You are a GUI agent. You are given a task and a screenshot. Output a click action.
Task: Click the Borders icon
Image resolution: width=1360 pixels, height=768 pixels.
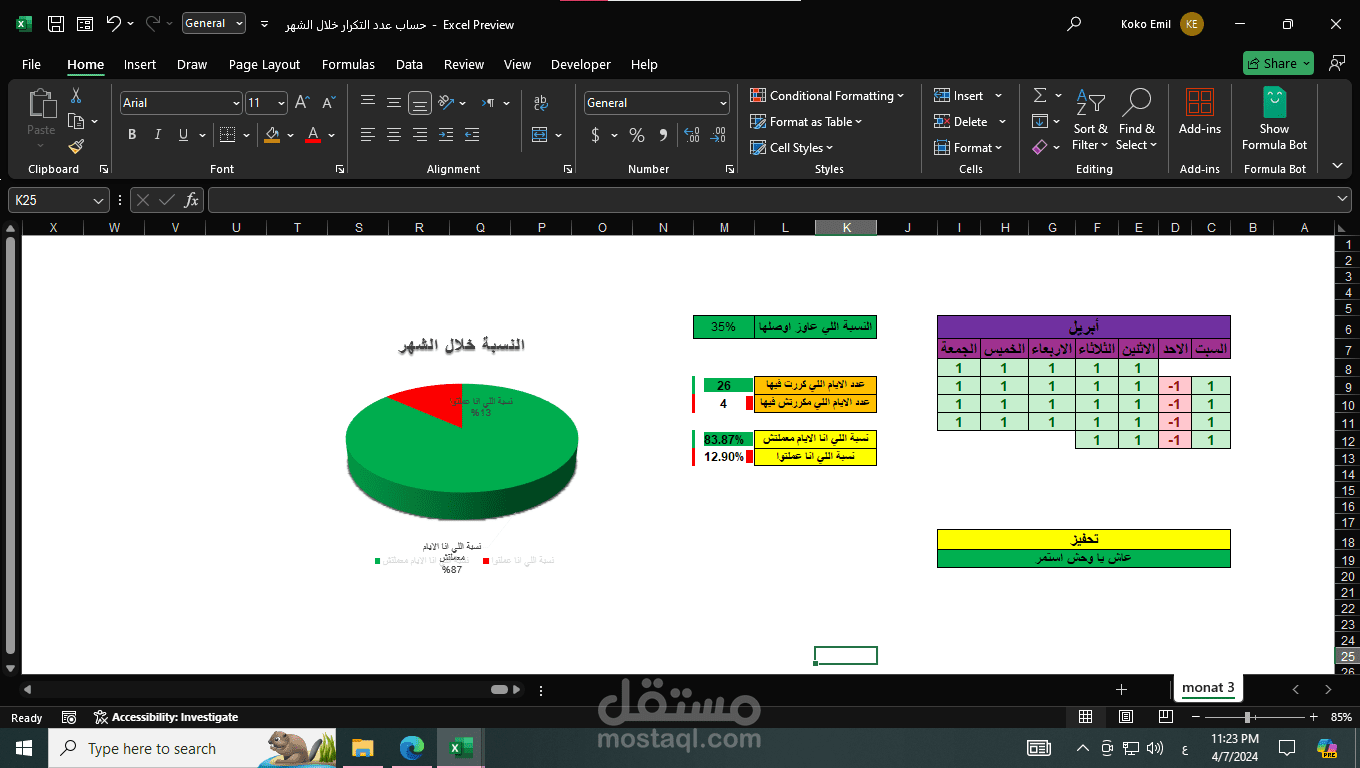227,135
